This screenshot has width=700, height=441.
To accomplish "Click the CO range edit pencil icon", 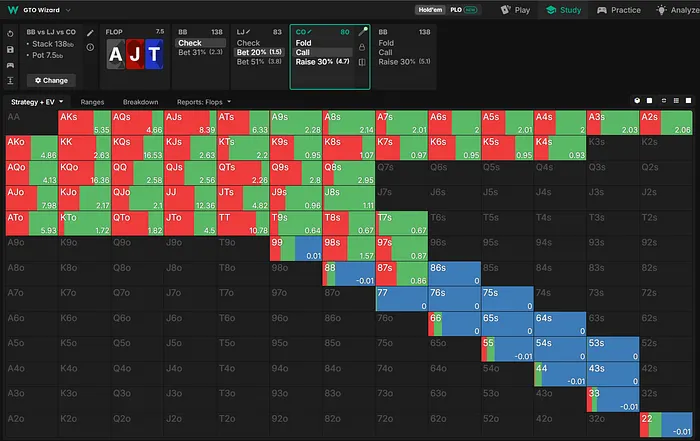I will [x=362, y=32].
